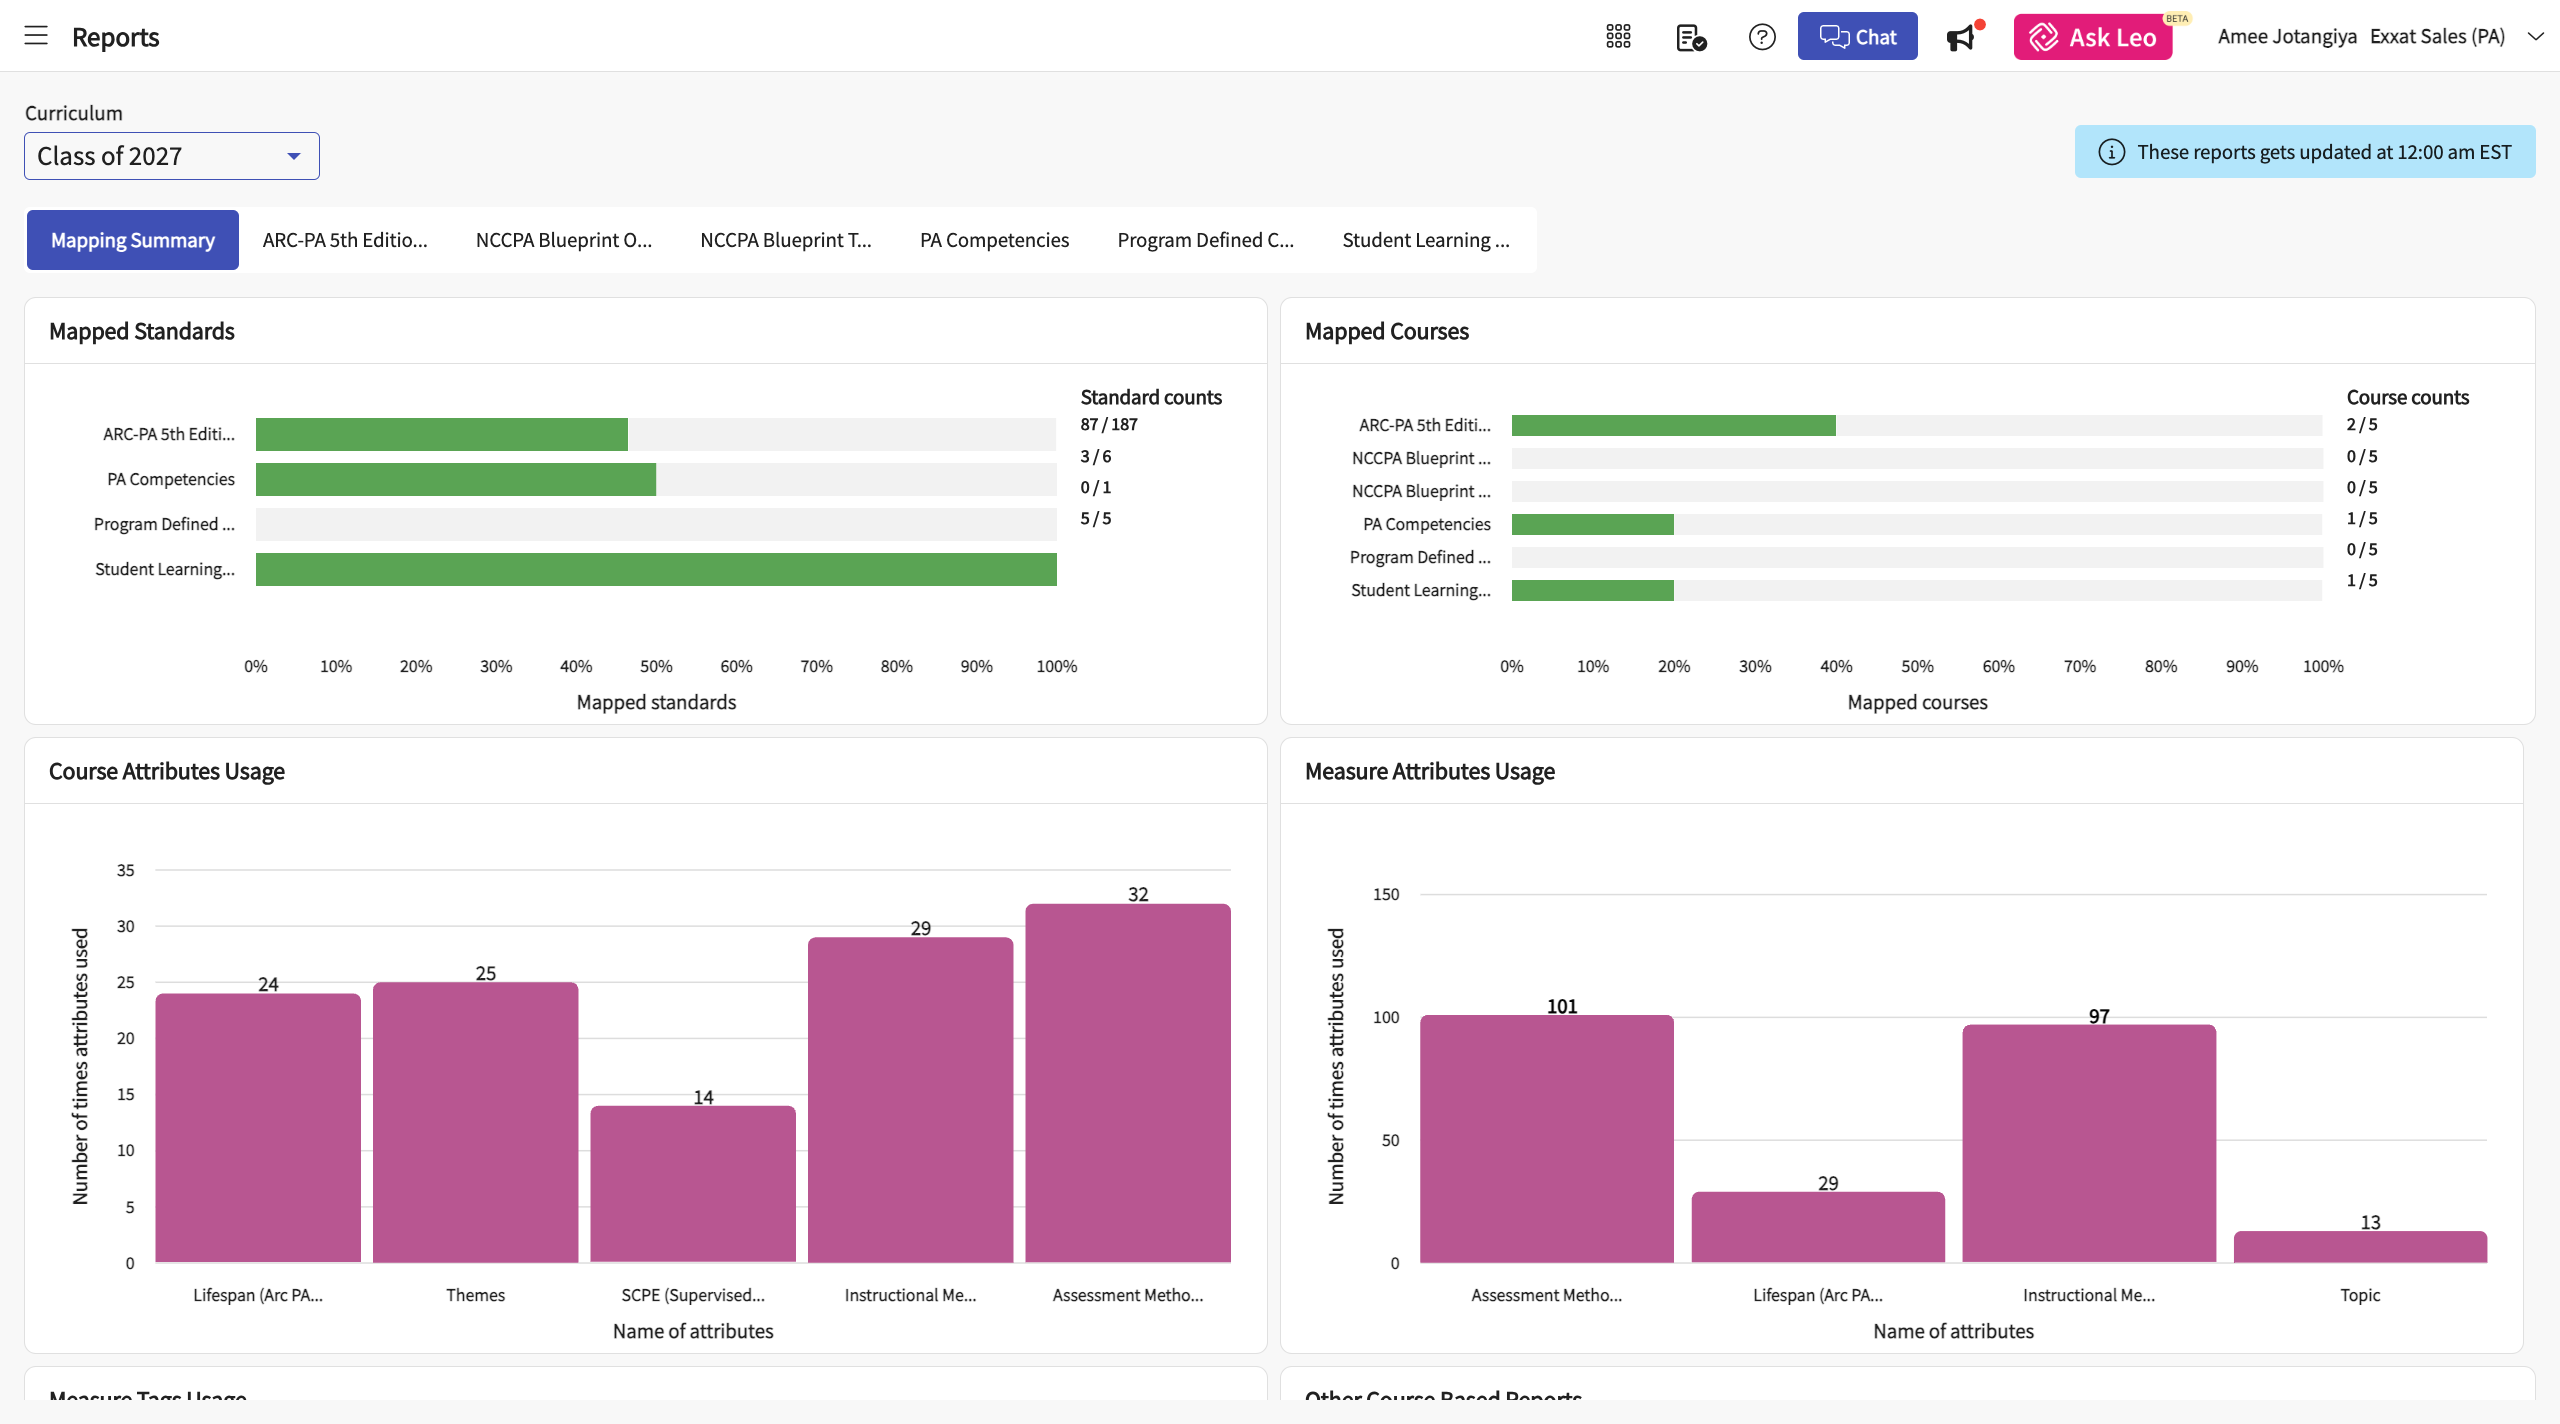Expand the user account chevron menu
The height and width of the screenshot is (1424, 2560).
(x=2535, y=37)
